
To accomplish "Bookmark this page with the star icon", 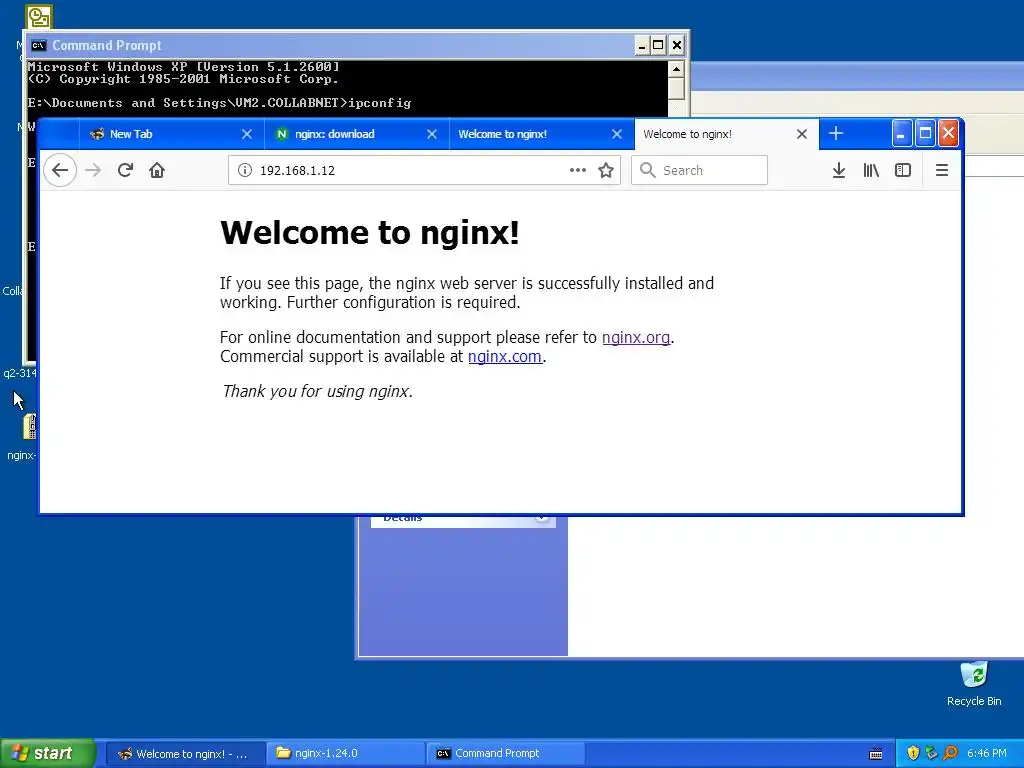I will click(x=606, y=170).
